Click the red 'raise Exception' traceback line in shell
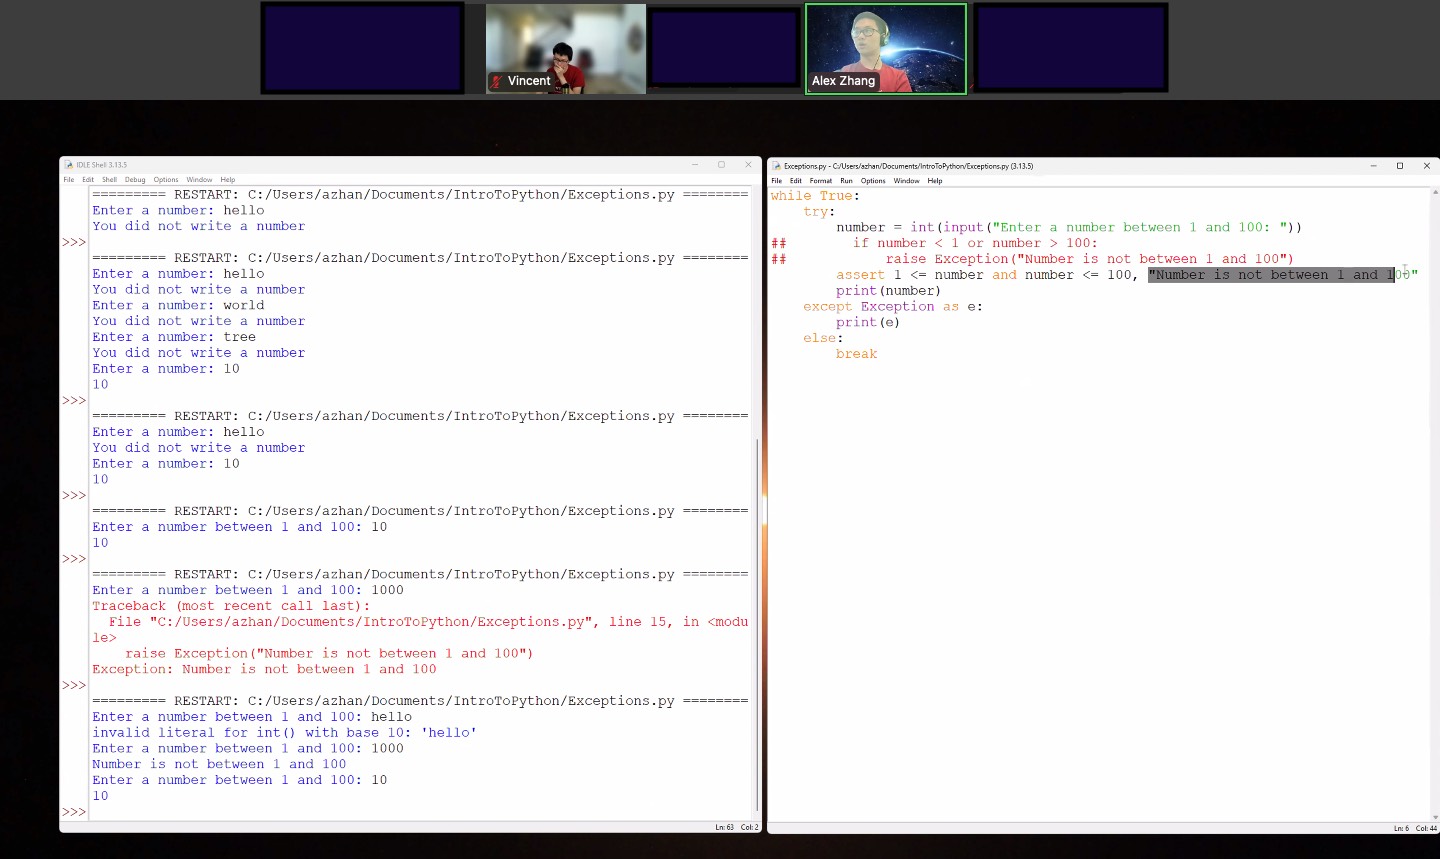Screen dimensions: 1440x859 (x=329, y=653)
